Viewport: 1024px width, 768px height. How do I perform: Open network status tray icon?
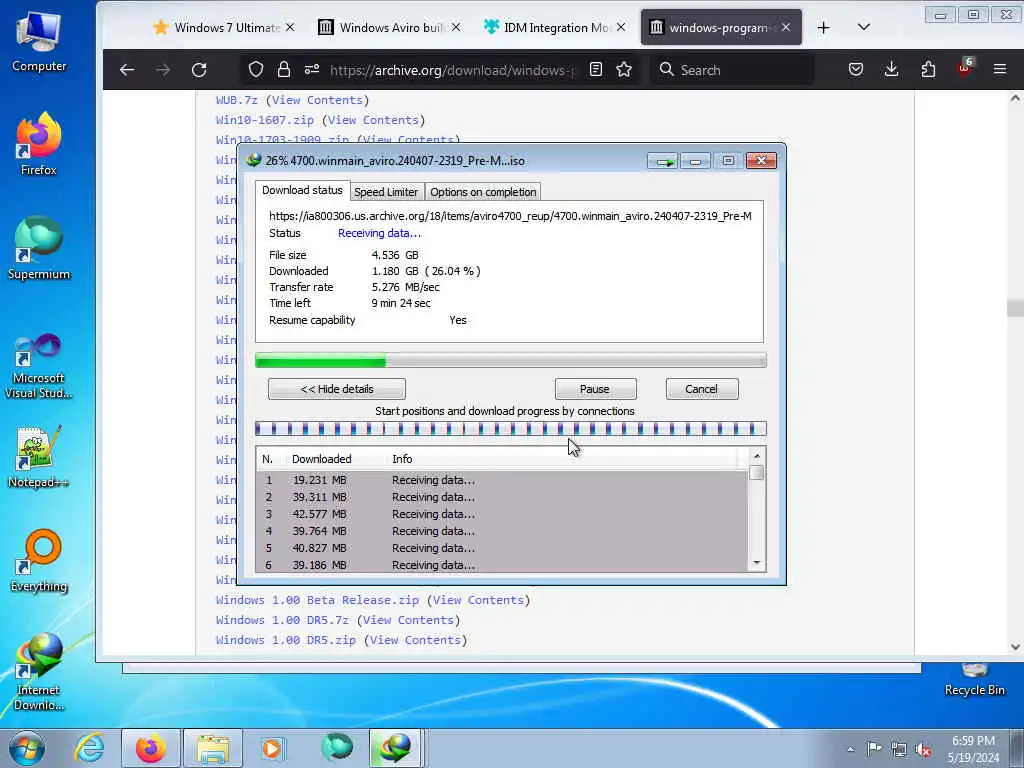click(899, 749)
